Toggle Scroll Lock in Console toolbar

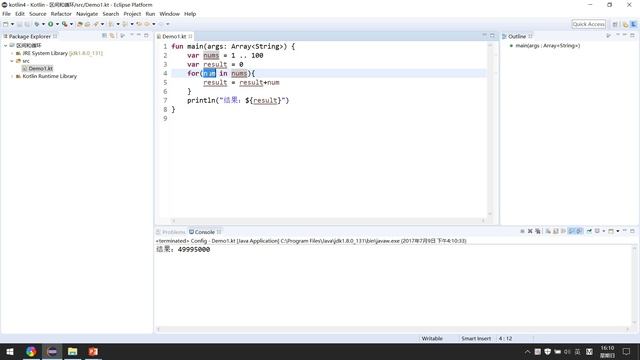pyautogui.click(x=556, y=231)
